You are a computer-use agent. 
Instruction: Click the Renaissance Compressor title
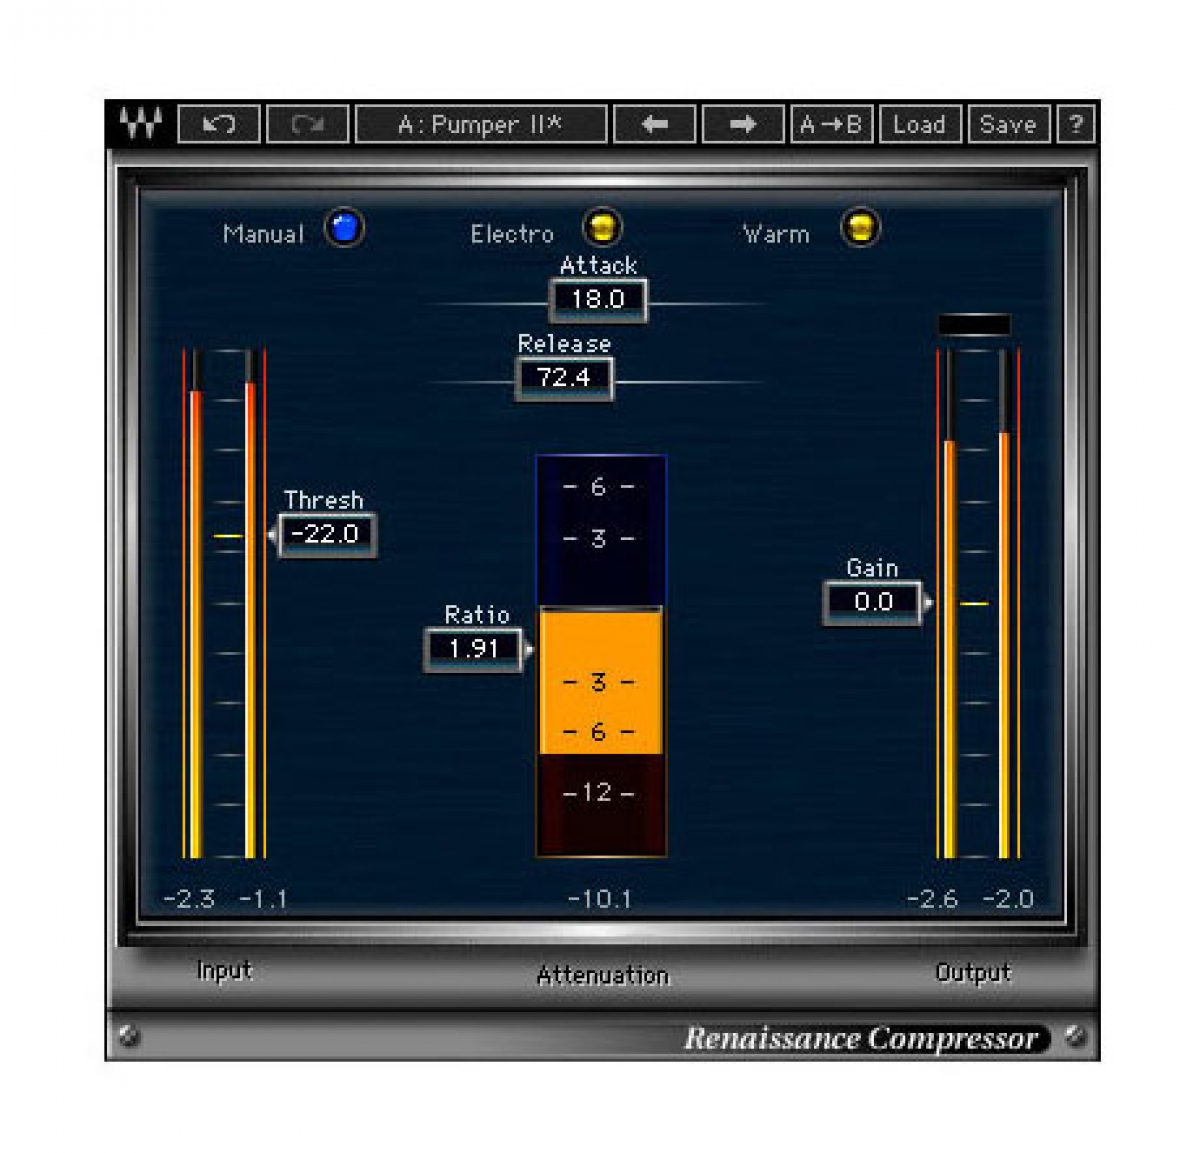861,1039
